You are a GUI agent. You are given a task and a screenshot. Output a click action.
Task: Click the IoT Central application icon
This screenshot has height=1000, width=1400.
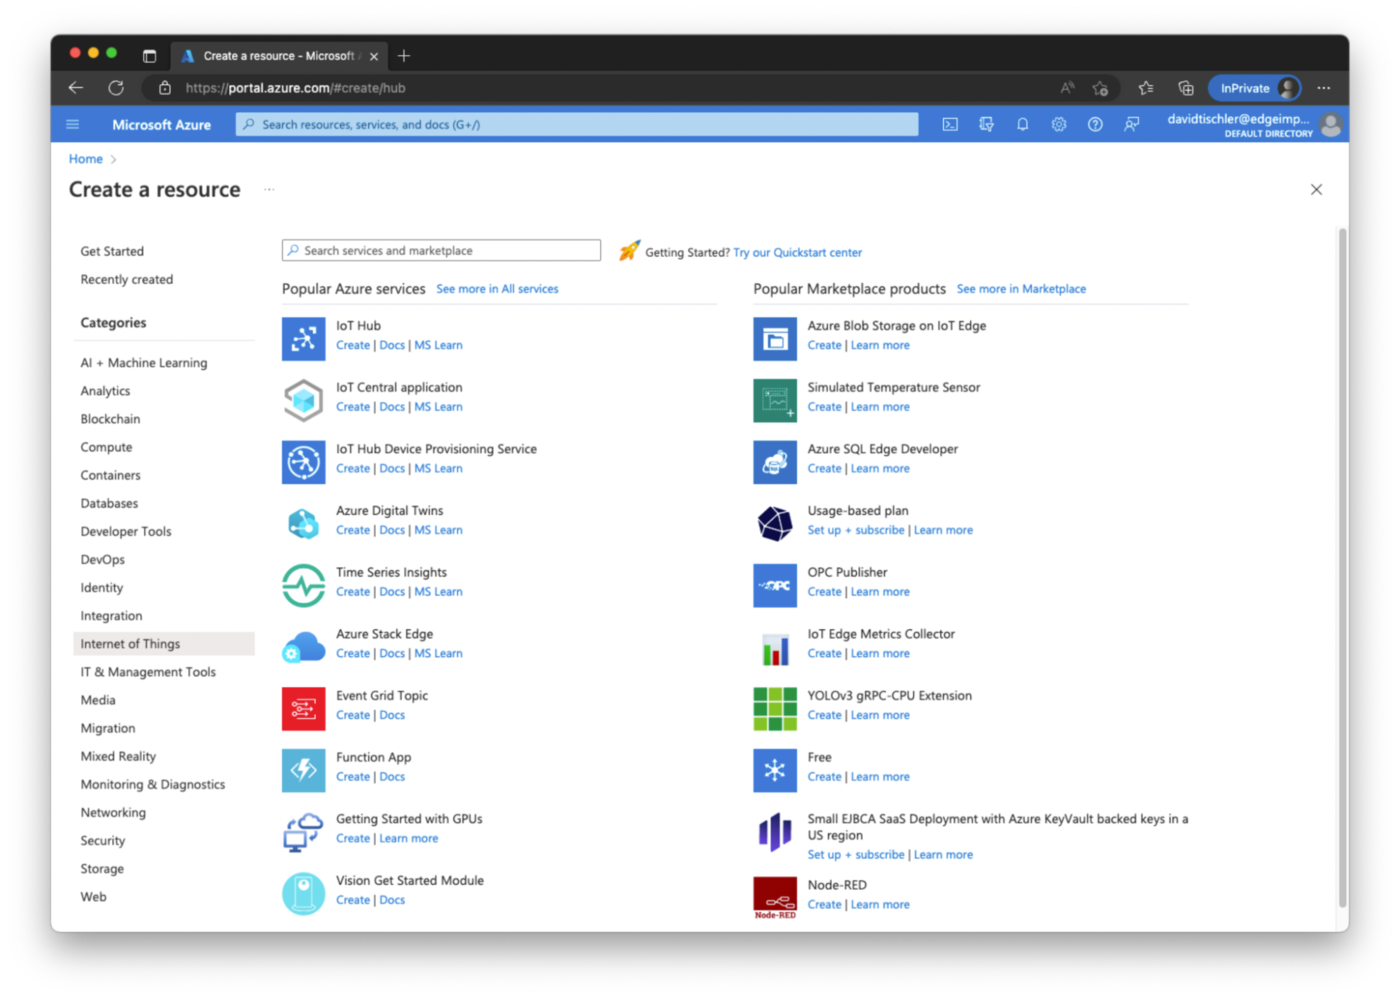(x=303, y=400)
